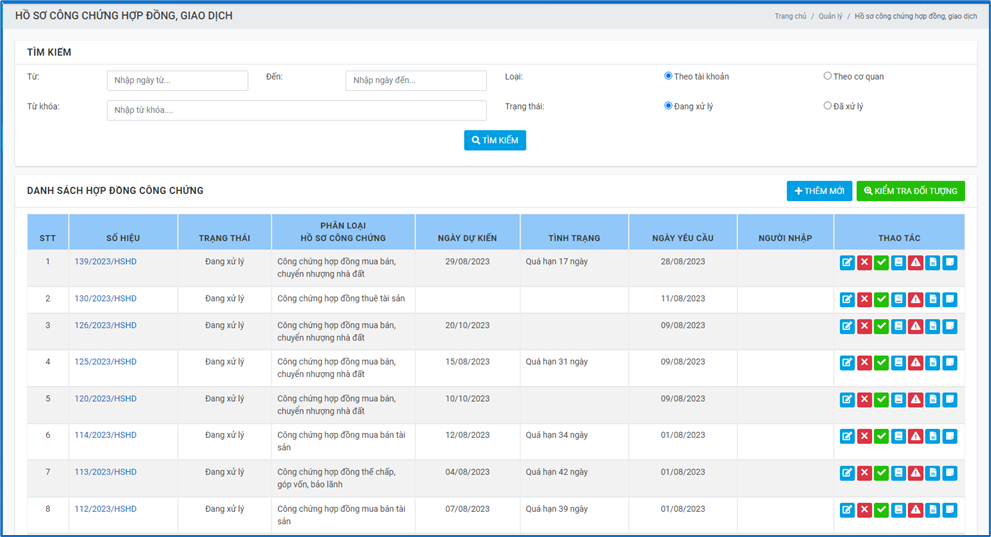Screen dimensions: 991x537
Task: Click the edit pencil icon for 112/2023/HSHD
Action: (847, 510)
